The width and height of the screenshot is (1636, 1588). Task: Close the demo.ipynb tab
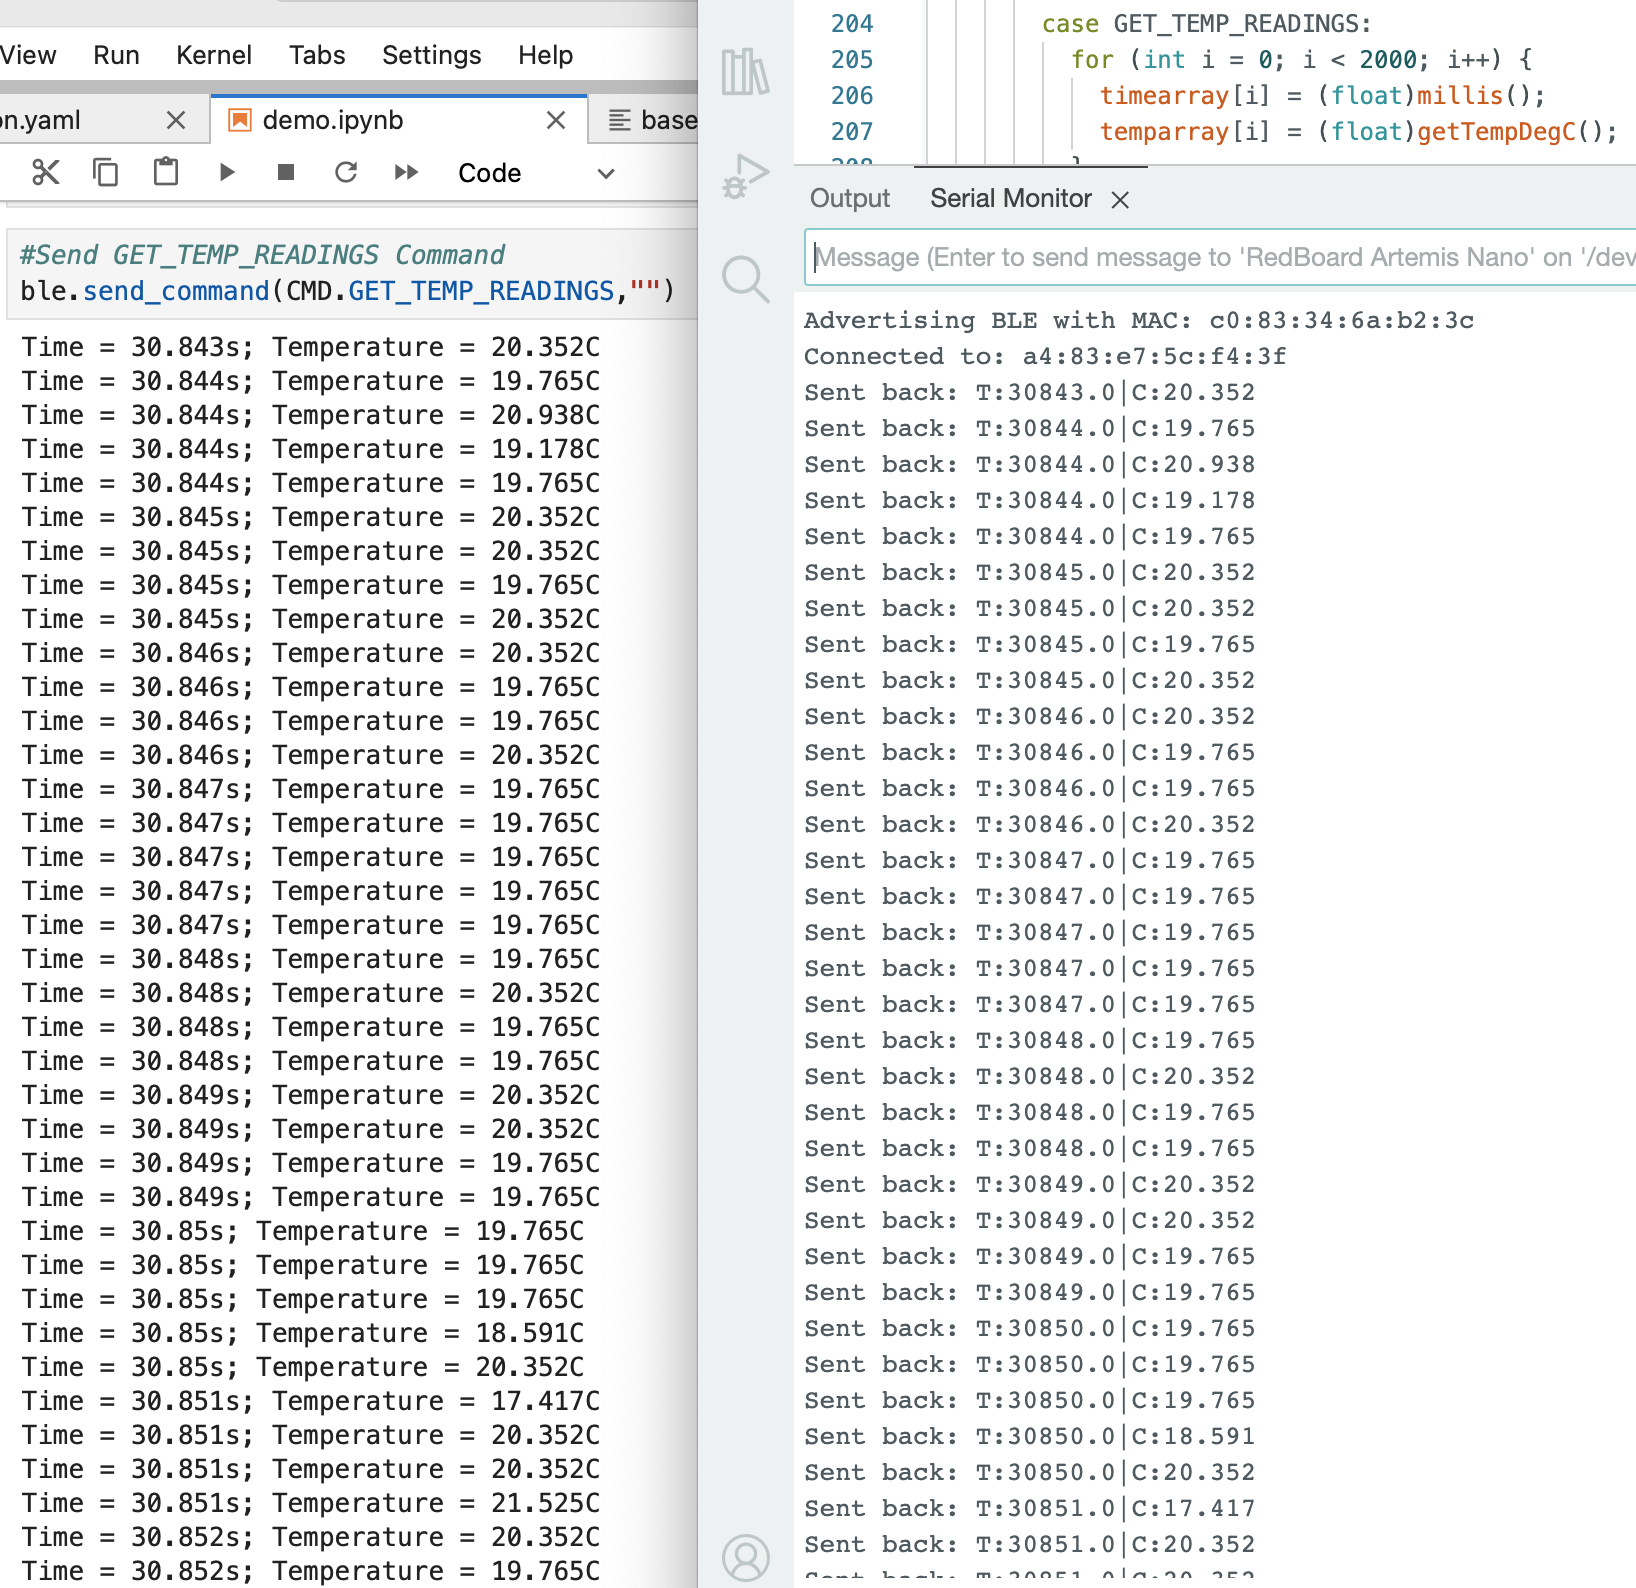coord(556,121)
